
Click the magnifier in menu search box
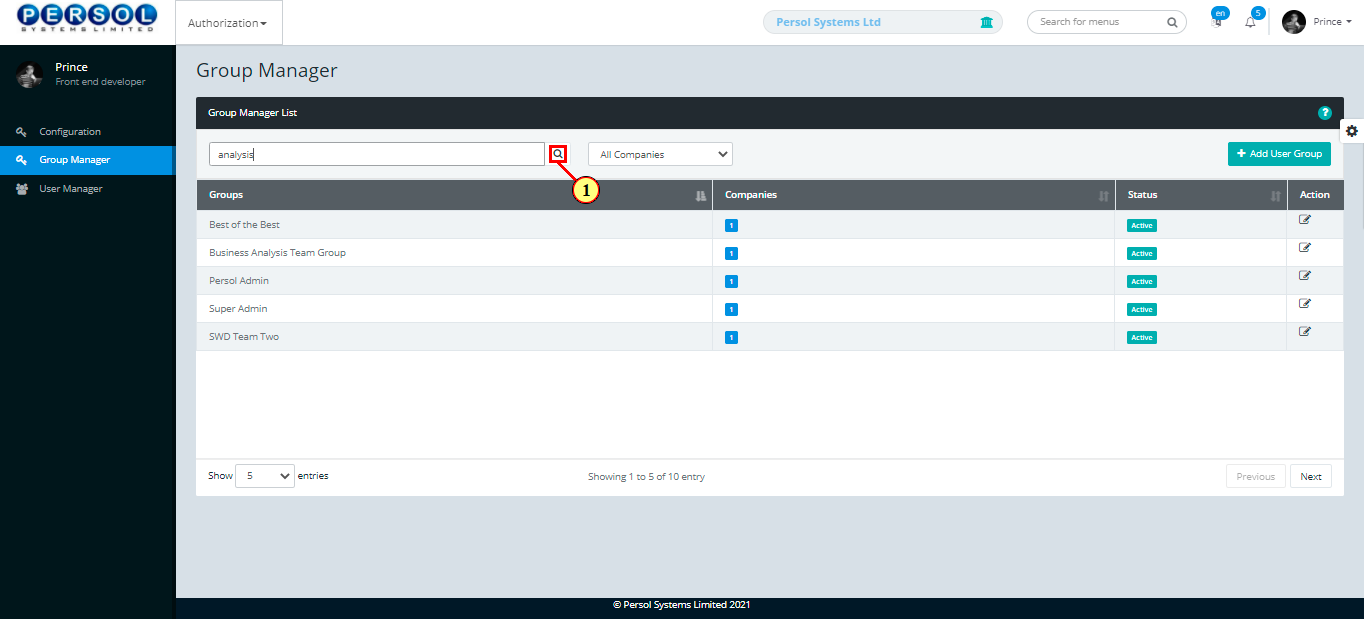(1172, 22)
